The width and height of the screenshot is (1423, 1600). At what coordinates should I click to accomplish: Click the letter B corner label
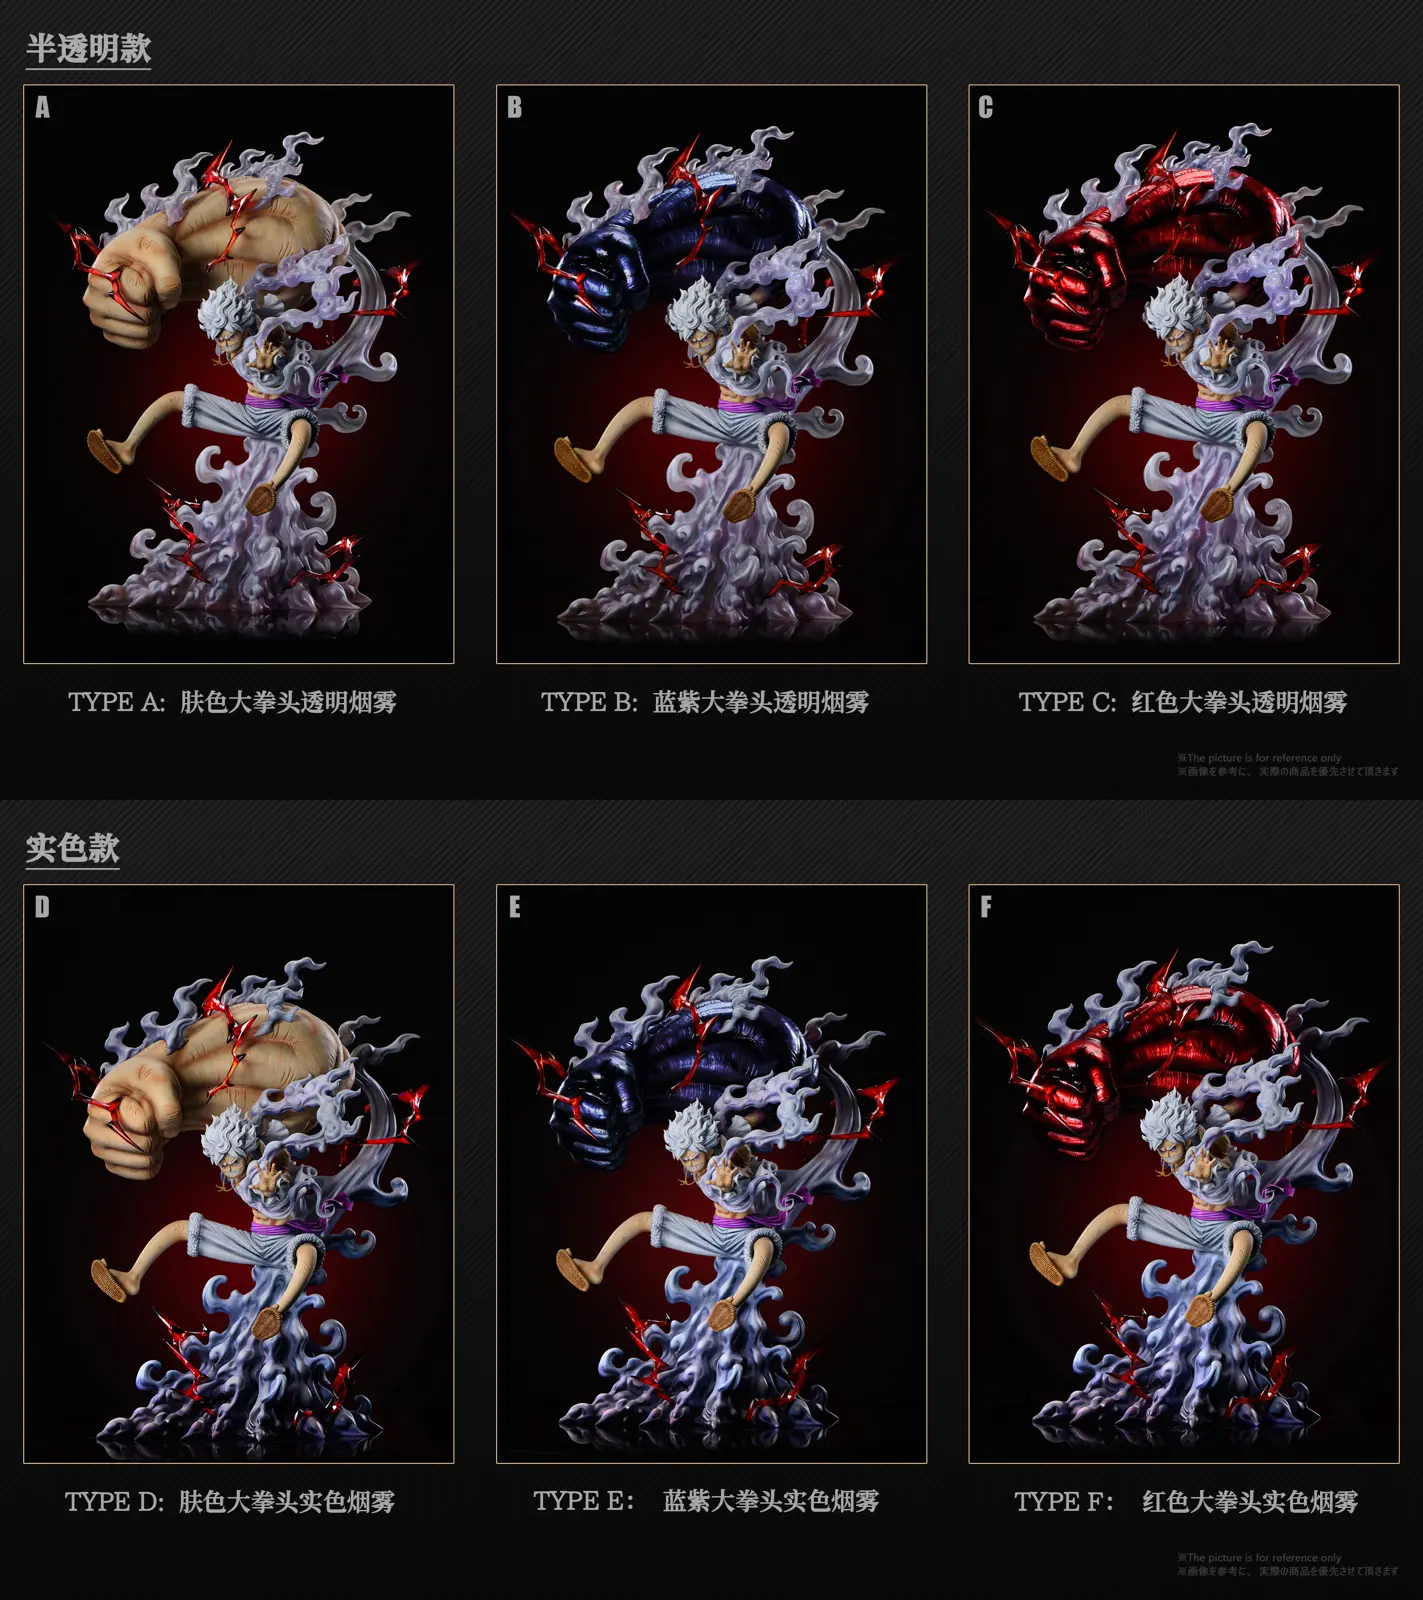click(x=514, y=108)
